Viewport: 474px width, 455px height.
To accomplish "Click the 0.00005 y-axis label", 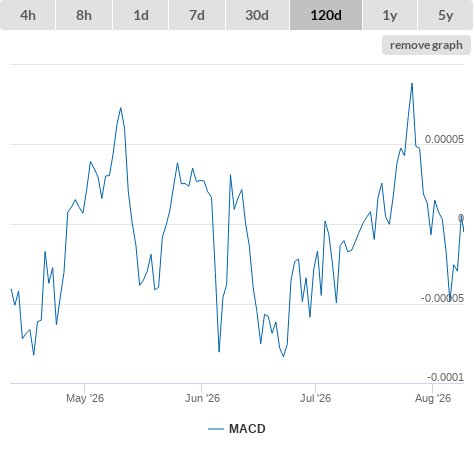I will pos(444,139).
